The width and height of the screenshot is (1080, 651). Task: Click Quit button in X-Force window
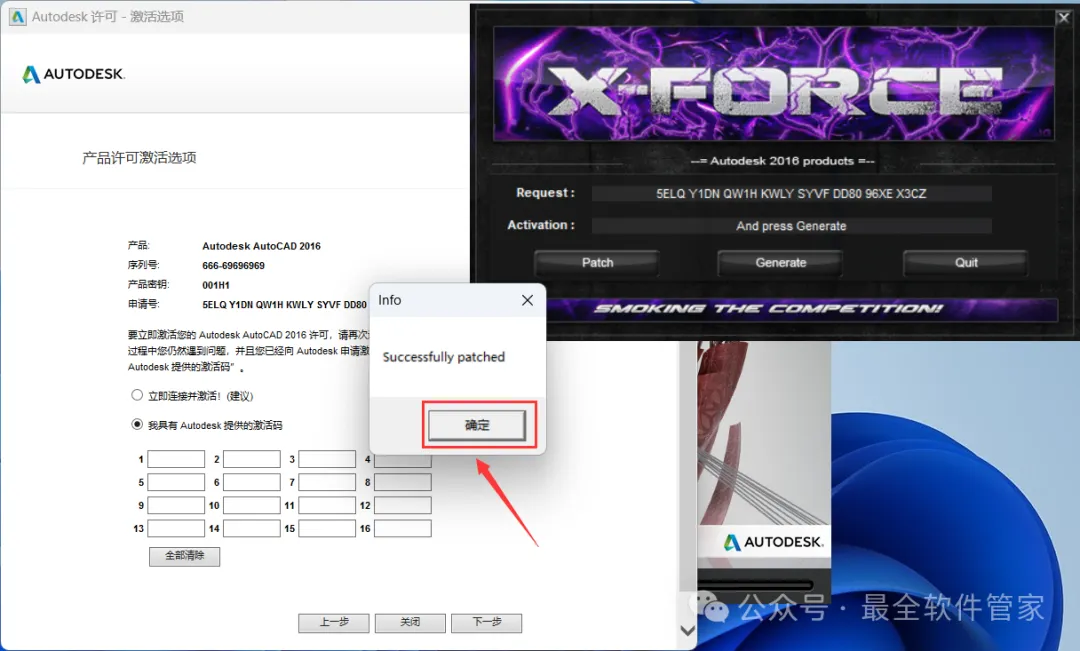coord(966,262)
